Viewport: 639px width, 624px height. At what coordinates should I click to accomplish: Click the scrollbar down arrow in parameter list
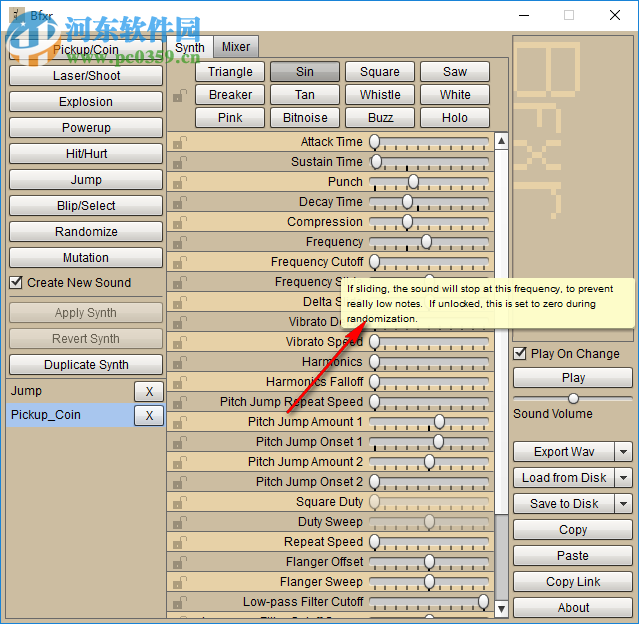tap(501, 609)
